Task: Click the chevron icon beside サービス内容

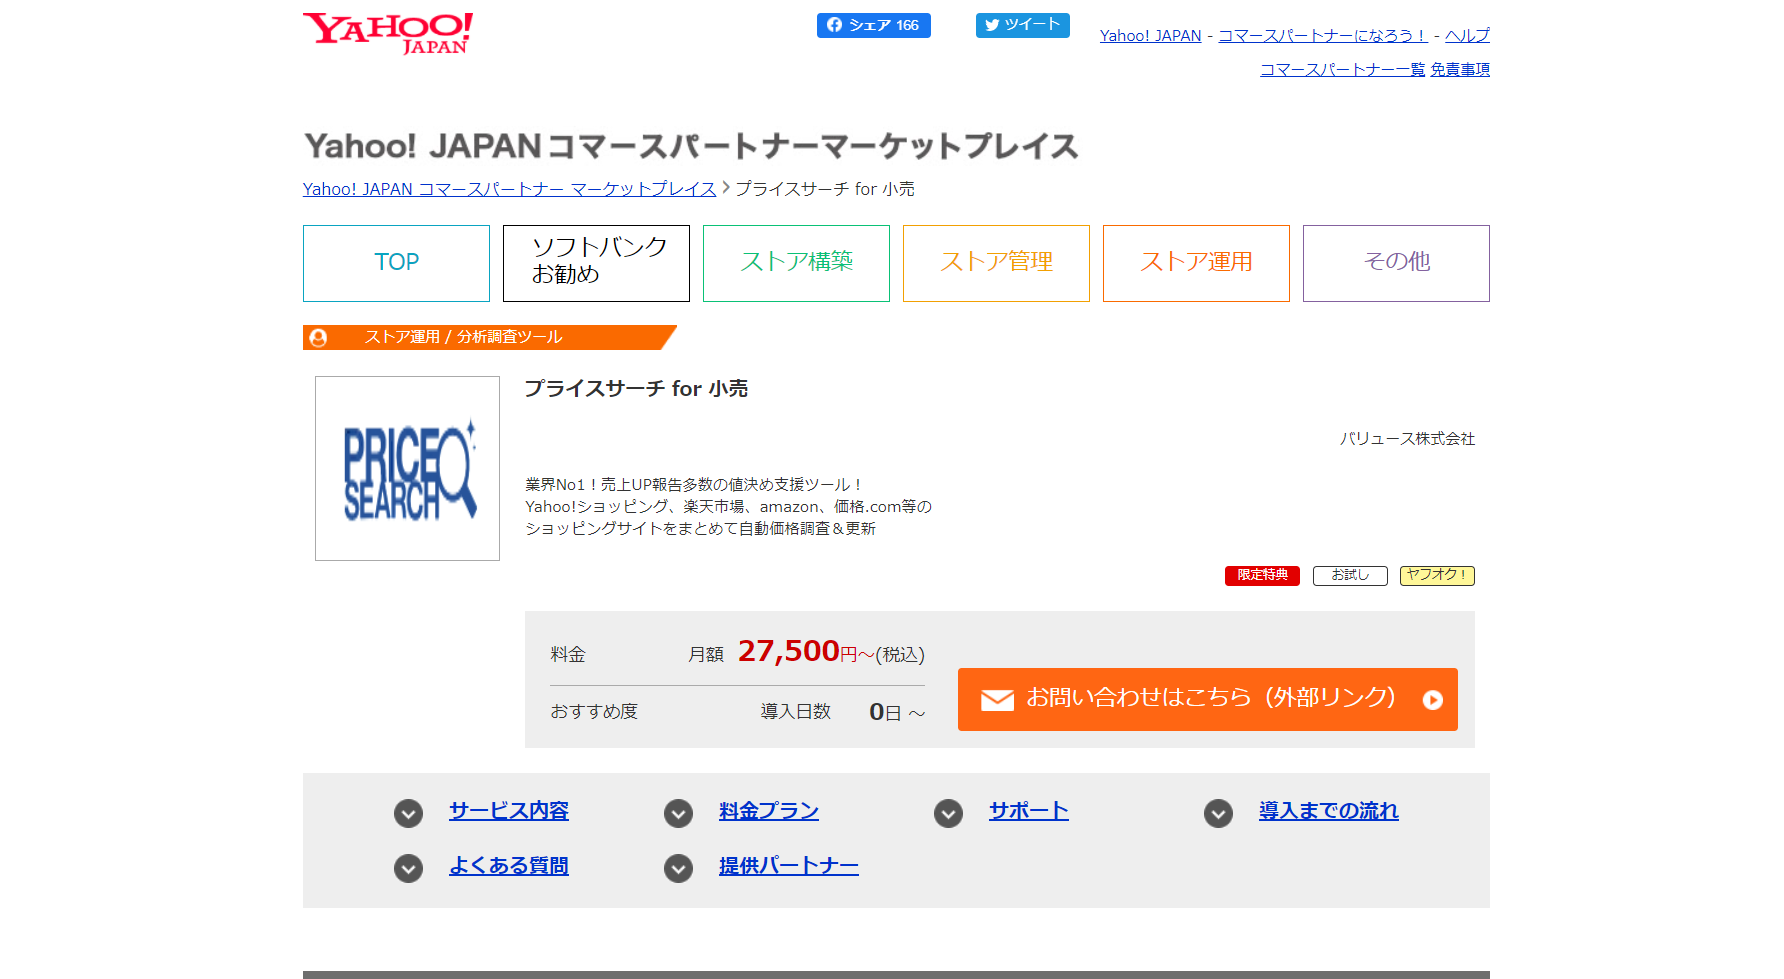Action: (x=408, y=813)
